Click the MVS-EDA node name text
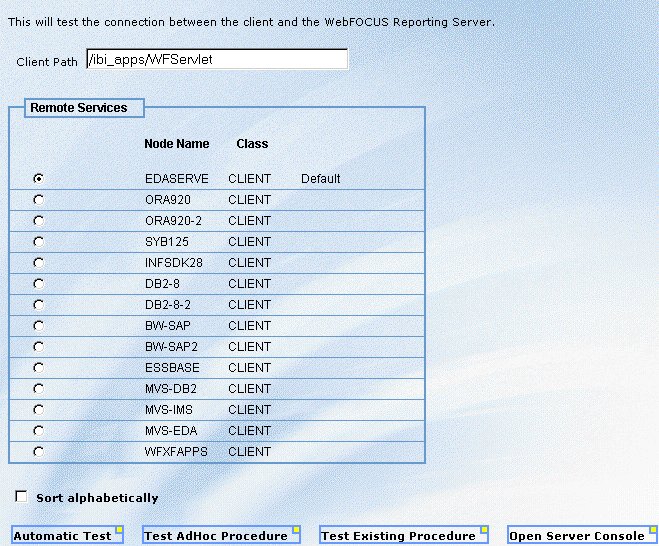 coord(171,431)
